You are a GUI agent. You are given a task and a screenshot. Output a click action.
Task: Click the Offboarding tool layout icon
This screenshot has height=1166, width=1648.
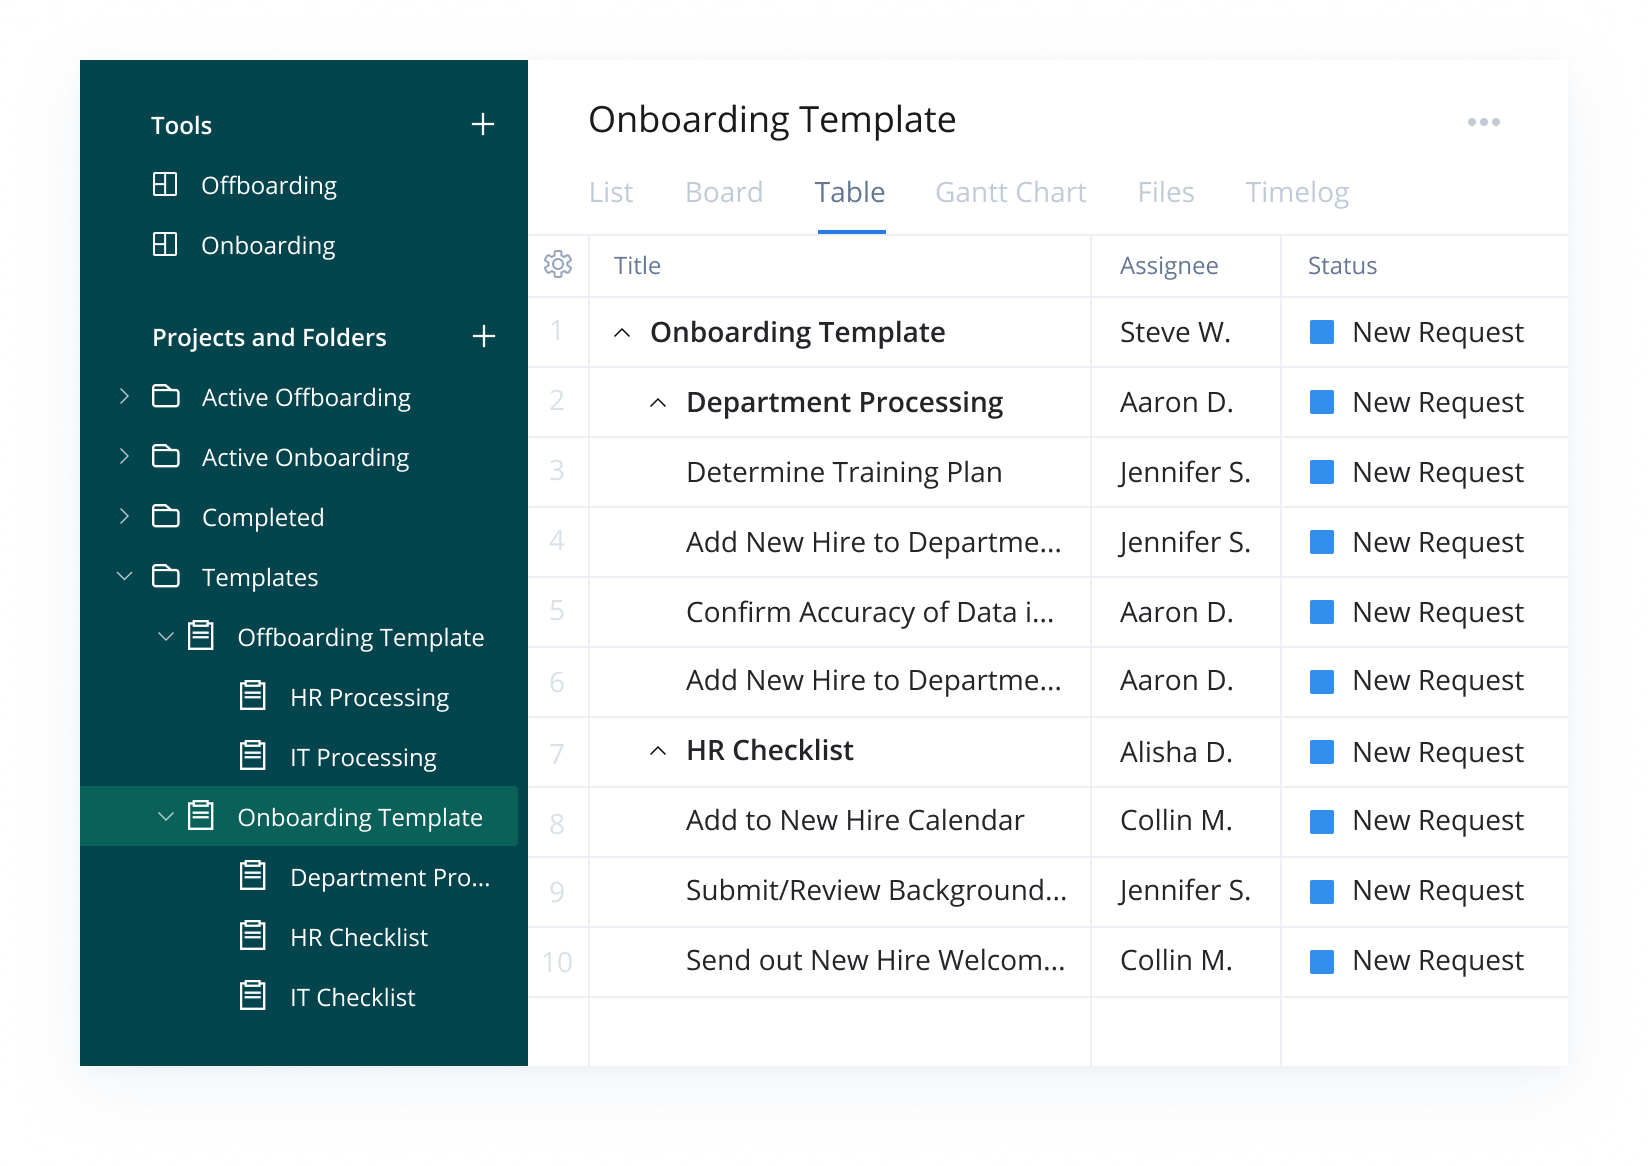[165, 185]
